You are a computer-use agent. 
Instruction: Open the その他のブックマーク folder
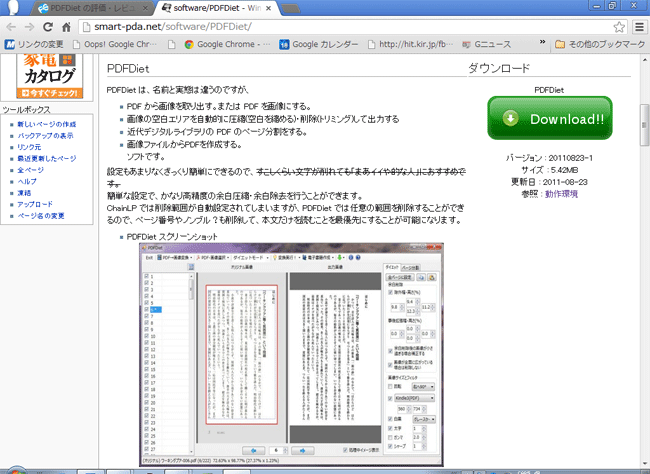pos(600,44)
